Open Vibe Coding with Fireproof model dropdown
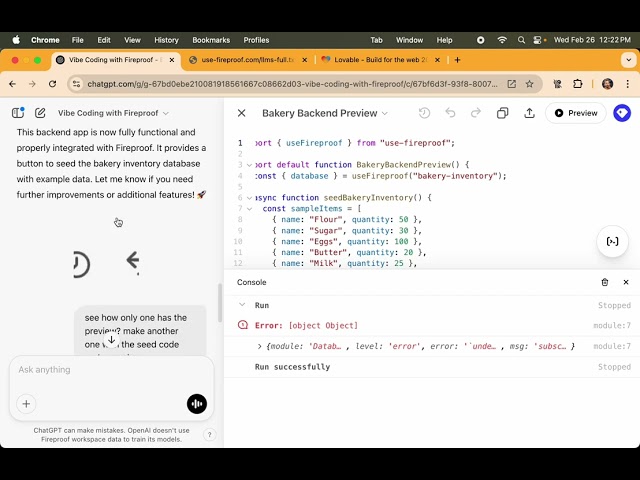 pyautogui.click(x=113, y=113)
